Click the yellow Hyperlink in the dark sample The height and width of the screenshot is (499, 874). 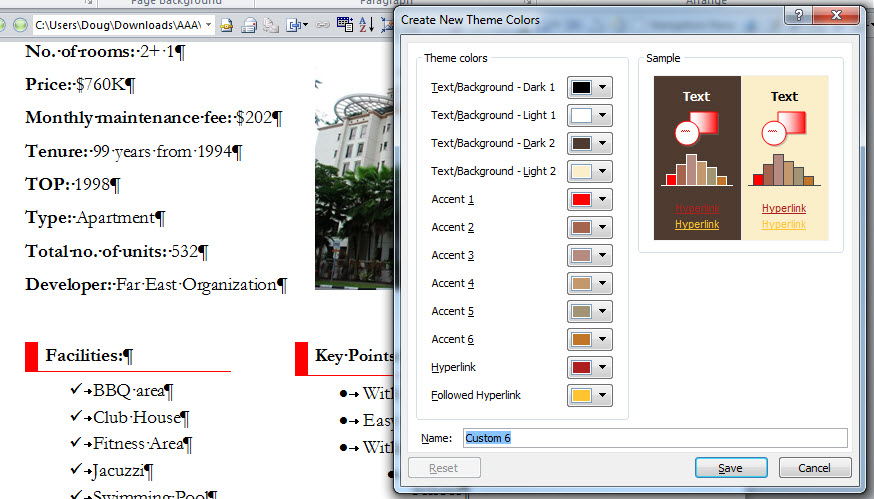tap(697, 224)
